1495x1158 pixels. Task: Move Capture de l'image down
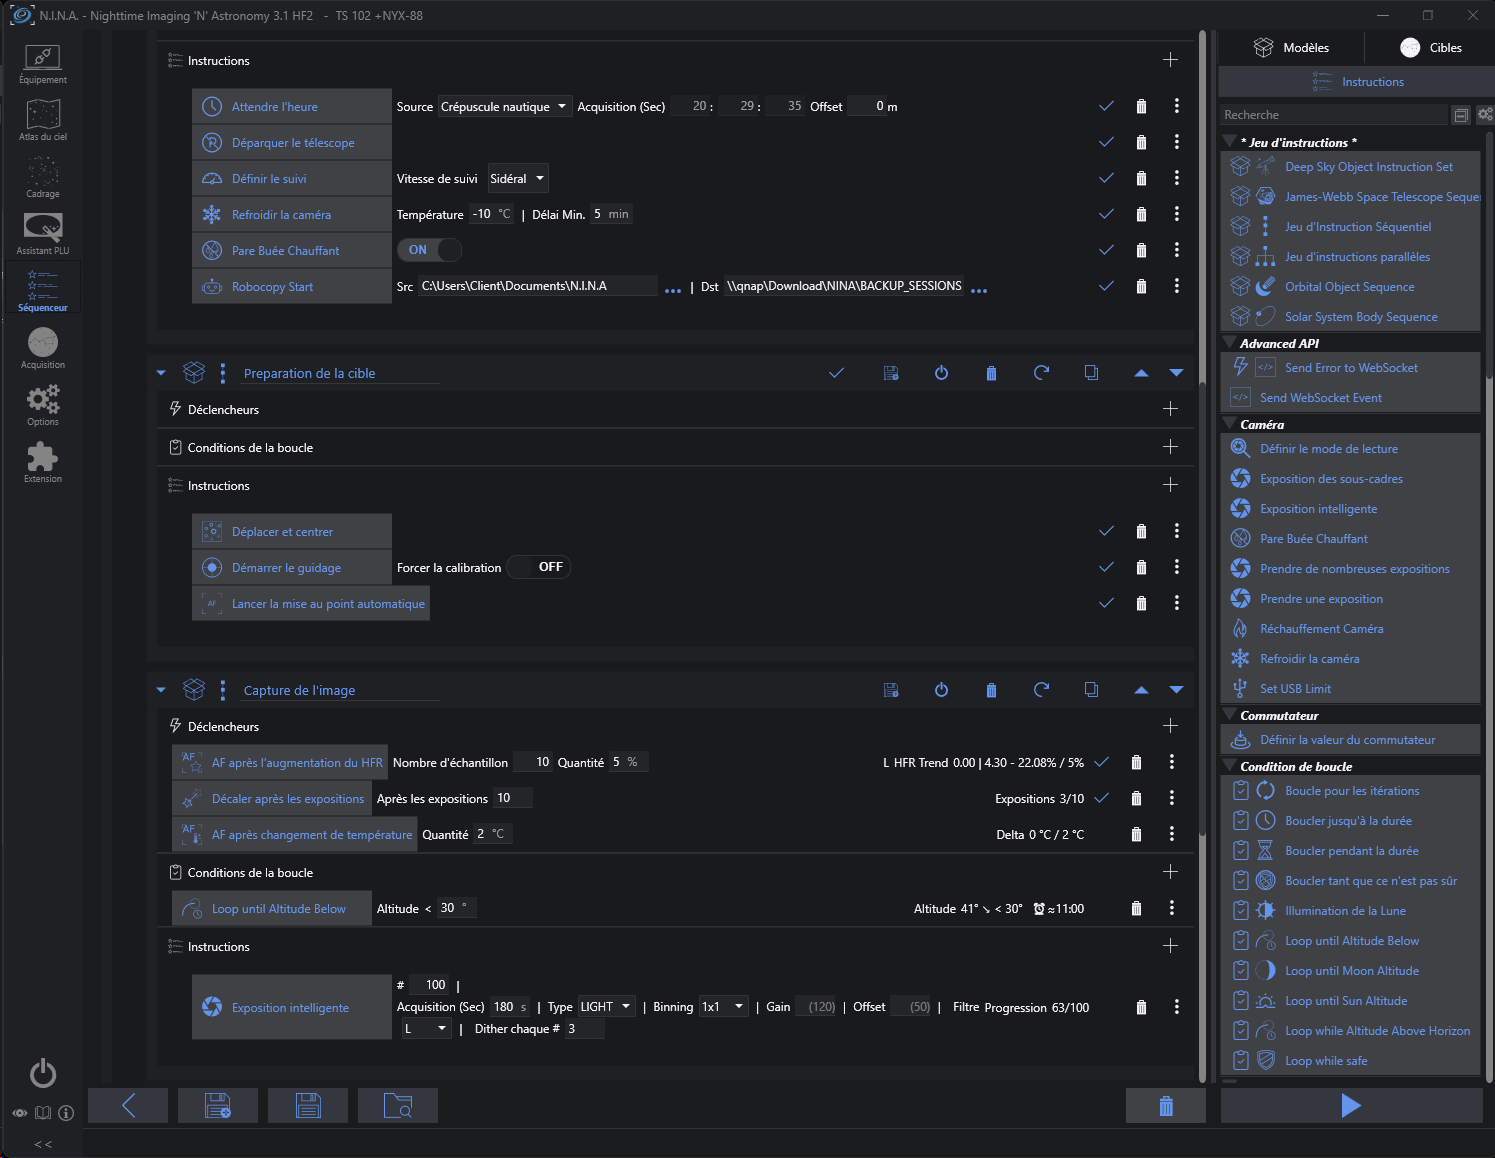[x=1176, y=690]
